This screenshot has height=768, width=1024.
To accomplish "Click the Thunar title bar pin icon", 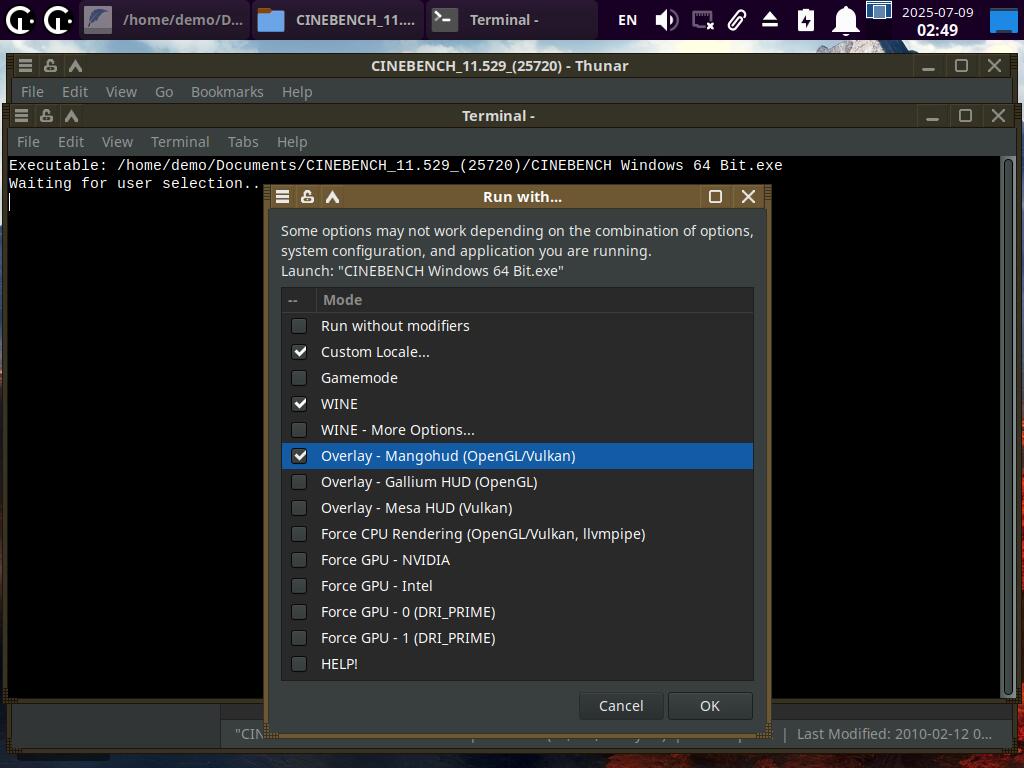I will 50,66.
